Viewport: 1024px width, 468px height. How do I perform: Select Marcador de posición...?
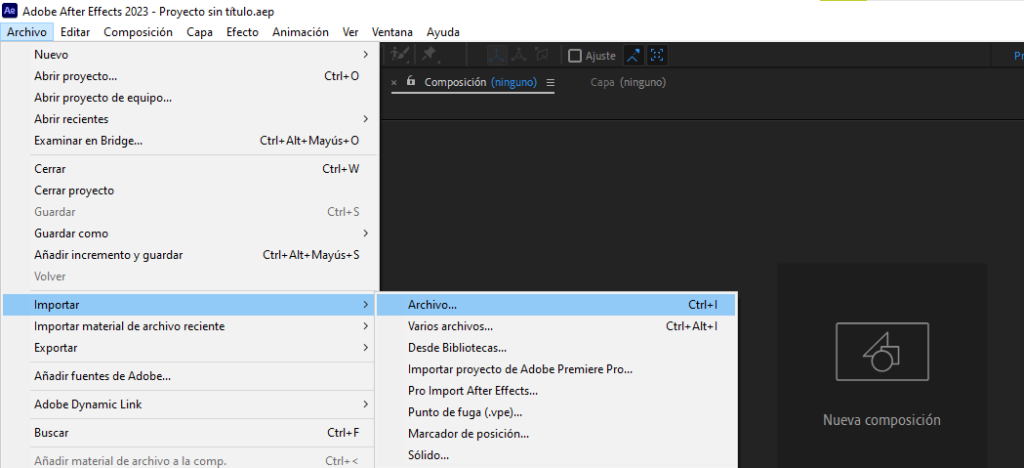(556, 433)
